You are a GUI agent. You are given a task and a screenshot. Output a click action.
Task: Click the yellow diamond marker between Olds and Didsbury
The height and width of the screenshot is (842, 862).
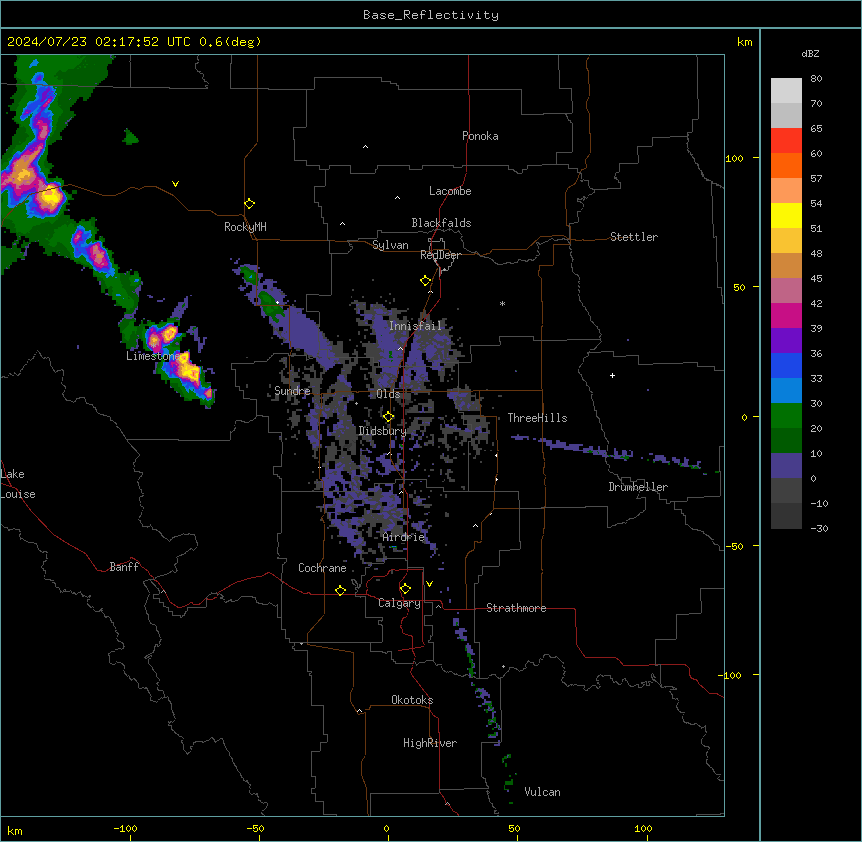click(x=388, y=416)
